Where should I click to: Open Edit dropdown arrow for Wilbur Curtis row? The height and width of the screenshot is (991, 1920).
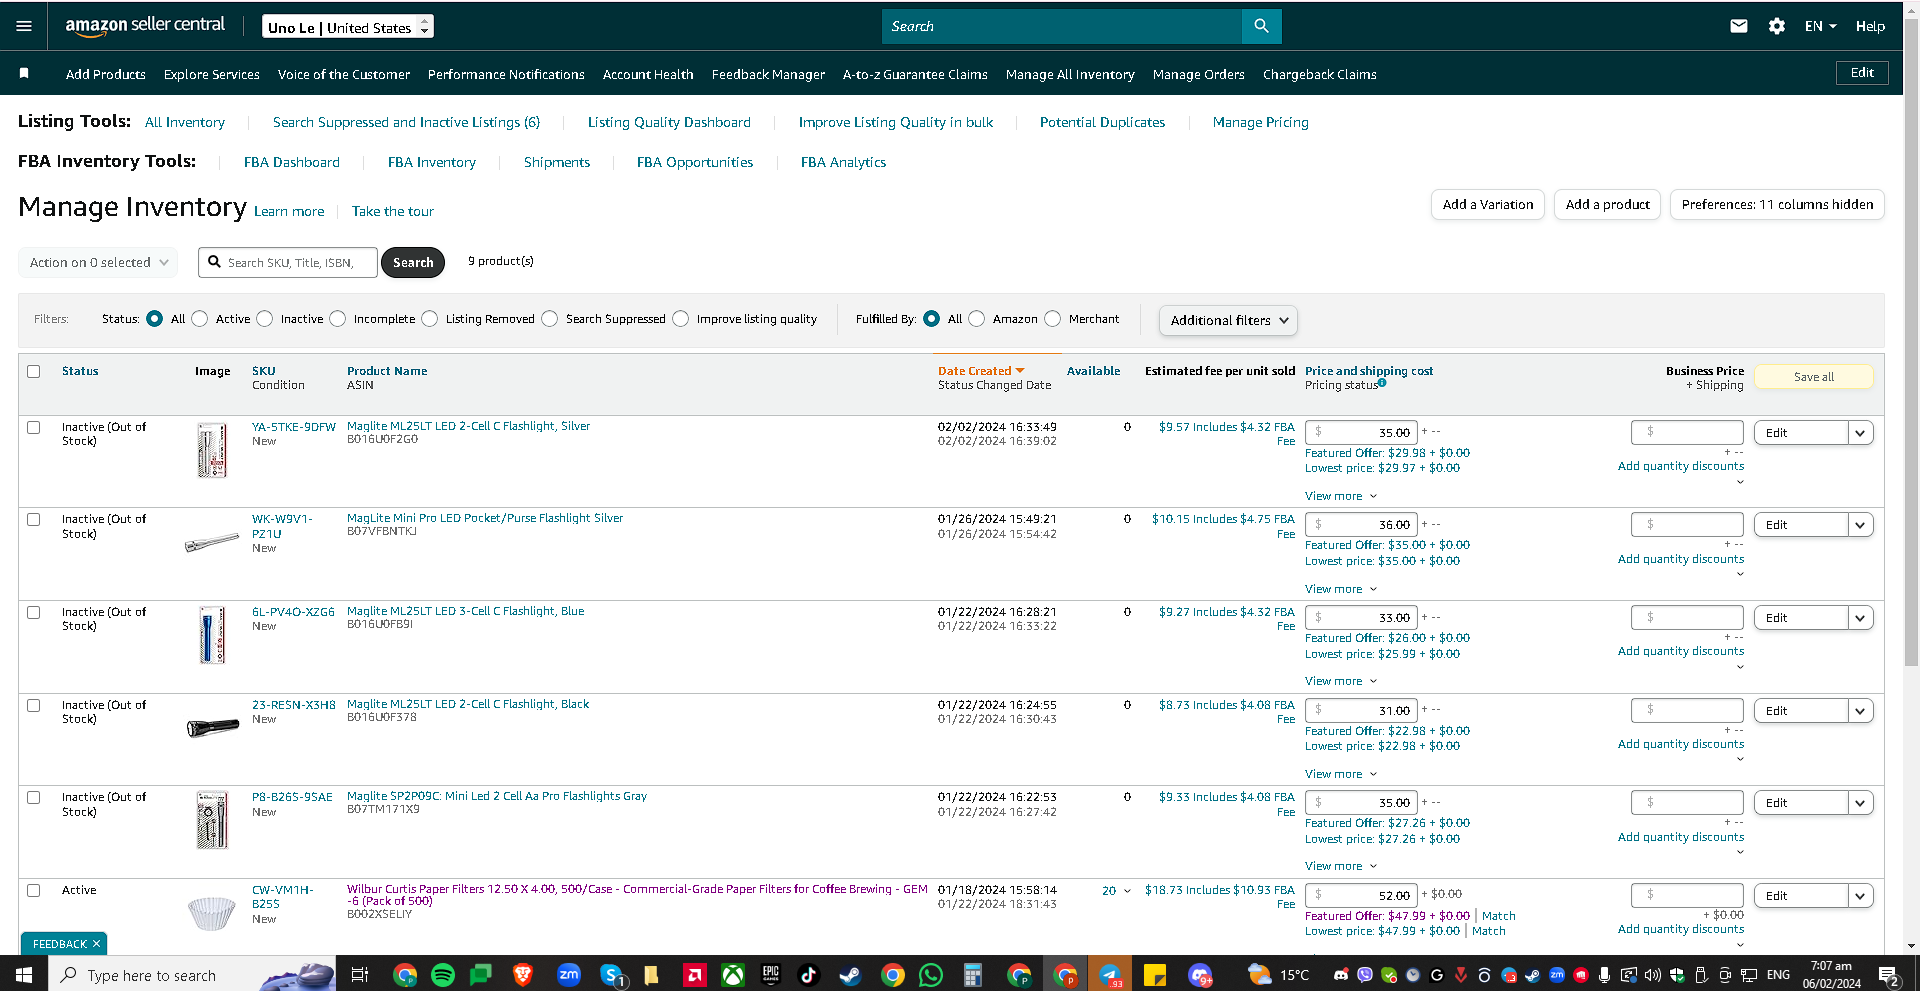point(1860,896)
